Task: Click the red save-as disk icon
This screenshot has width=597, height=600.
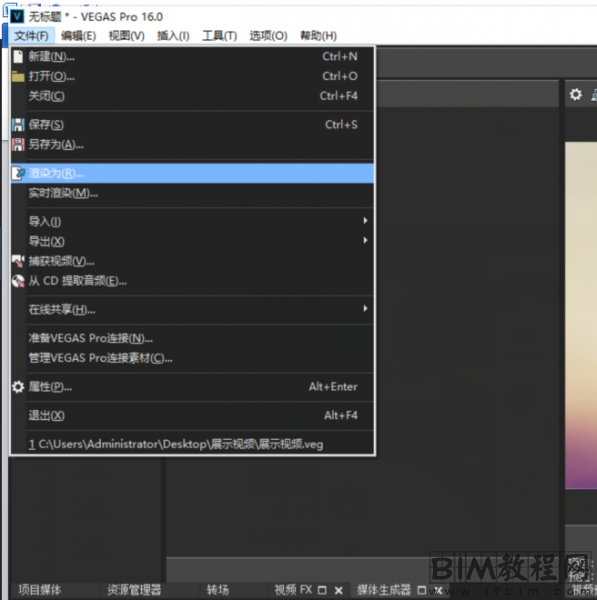Action: (x=18, y=145)
